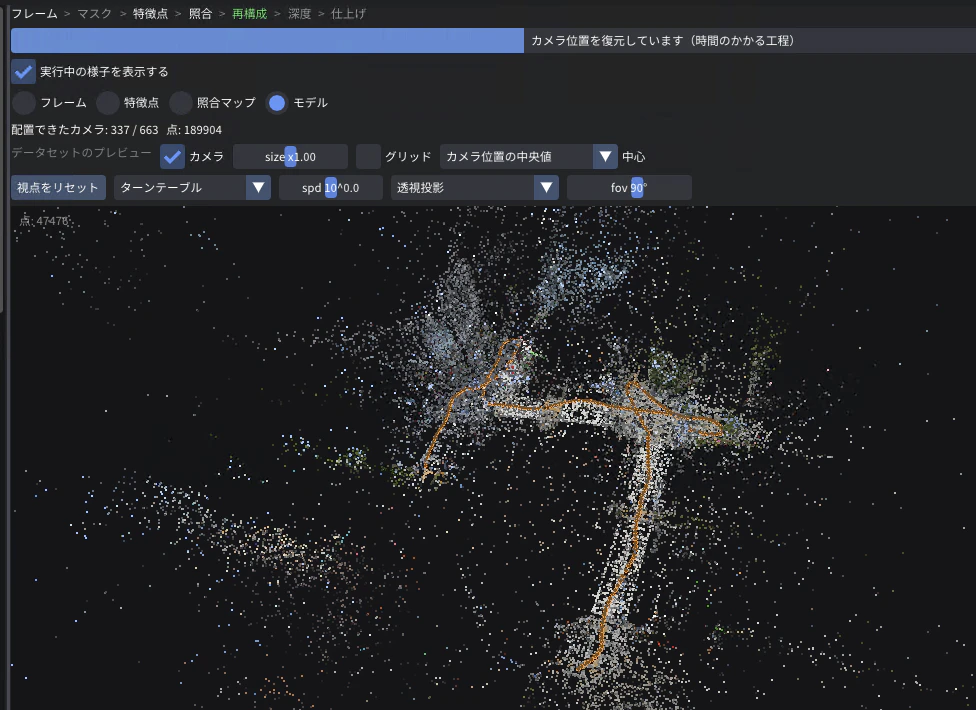Viewport: 976px width, 710px height.
Task: Click the fov 90° slider
Action: coord(629,188)
